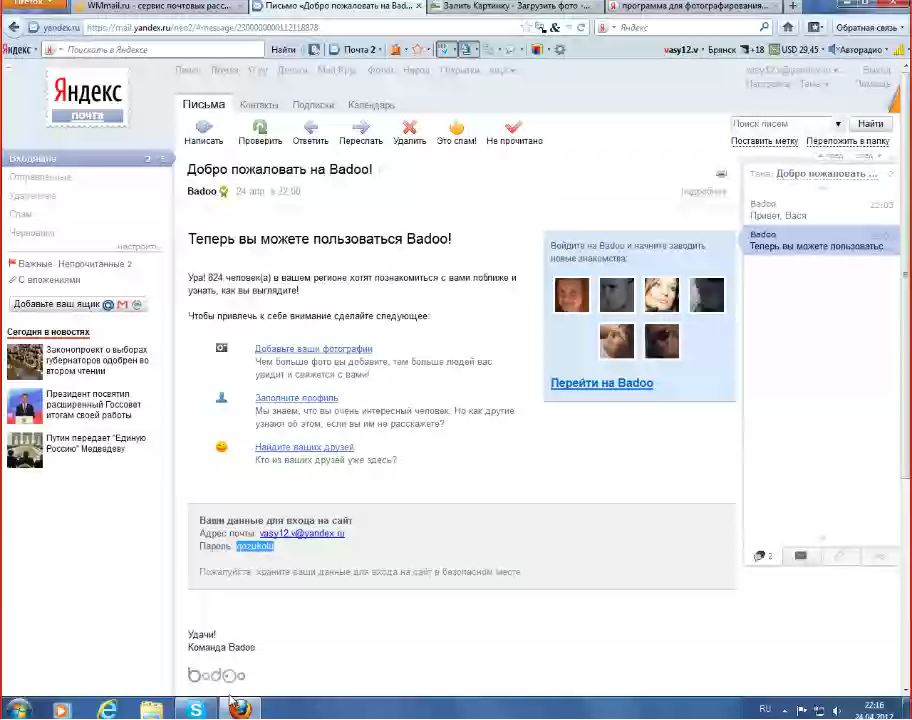Reload the page with refresh icon
Viewport: 912px width, 720px height.
click(580, 27)
